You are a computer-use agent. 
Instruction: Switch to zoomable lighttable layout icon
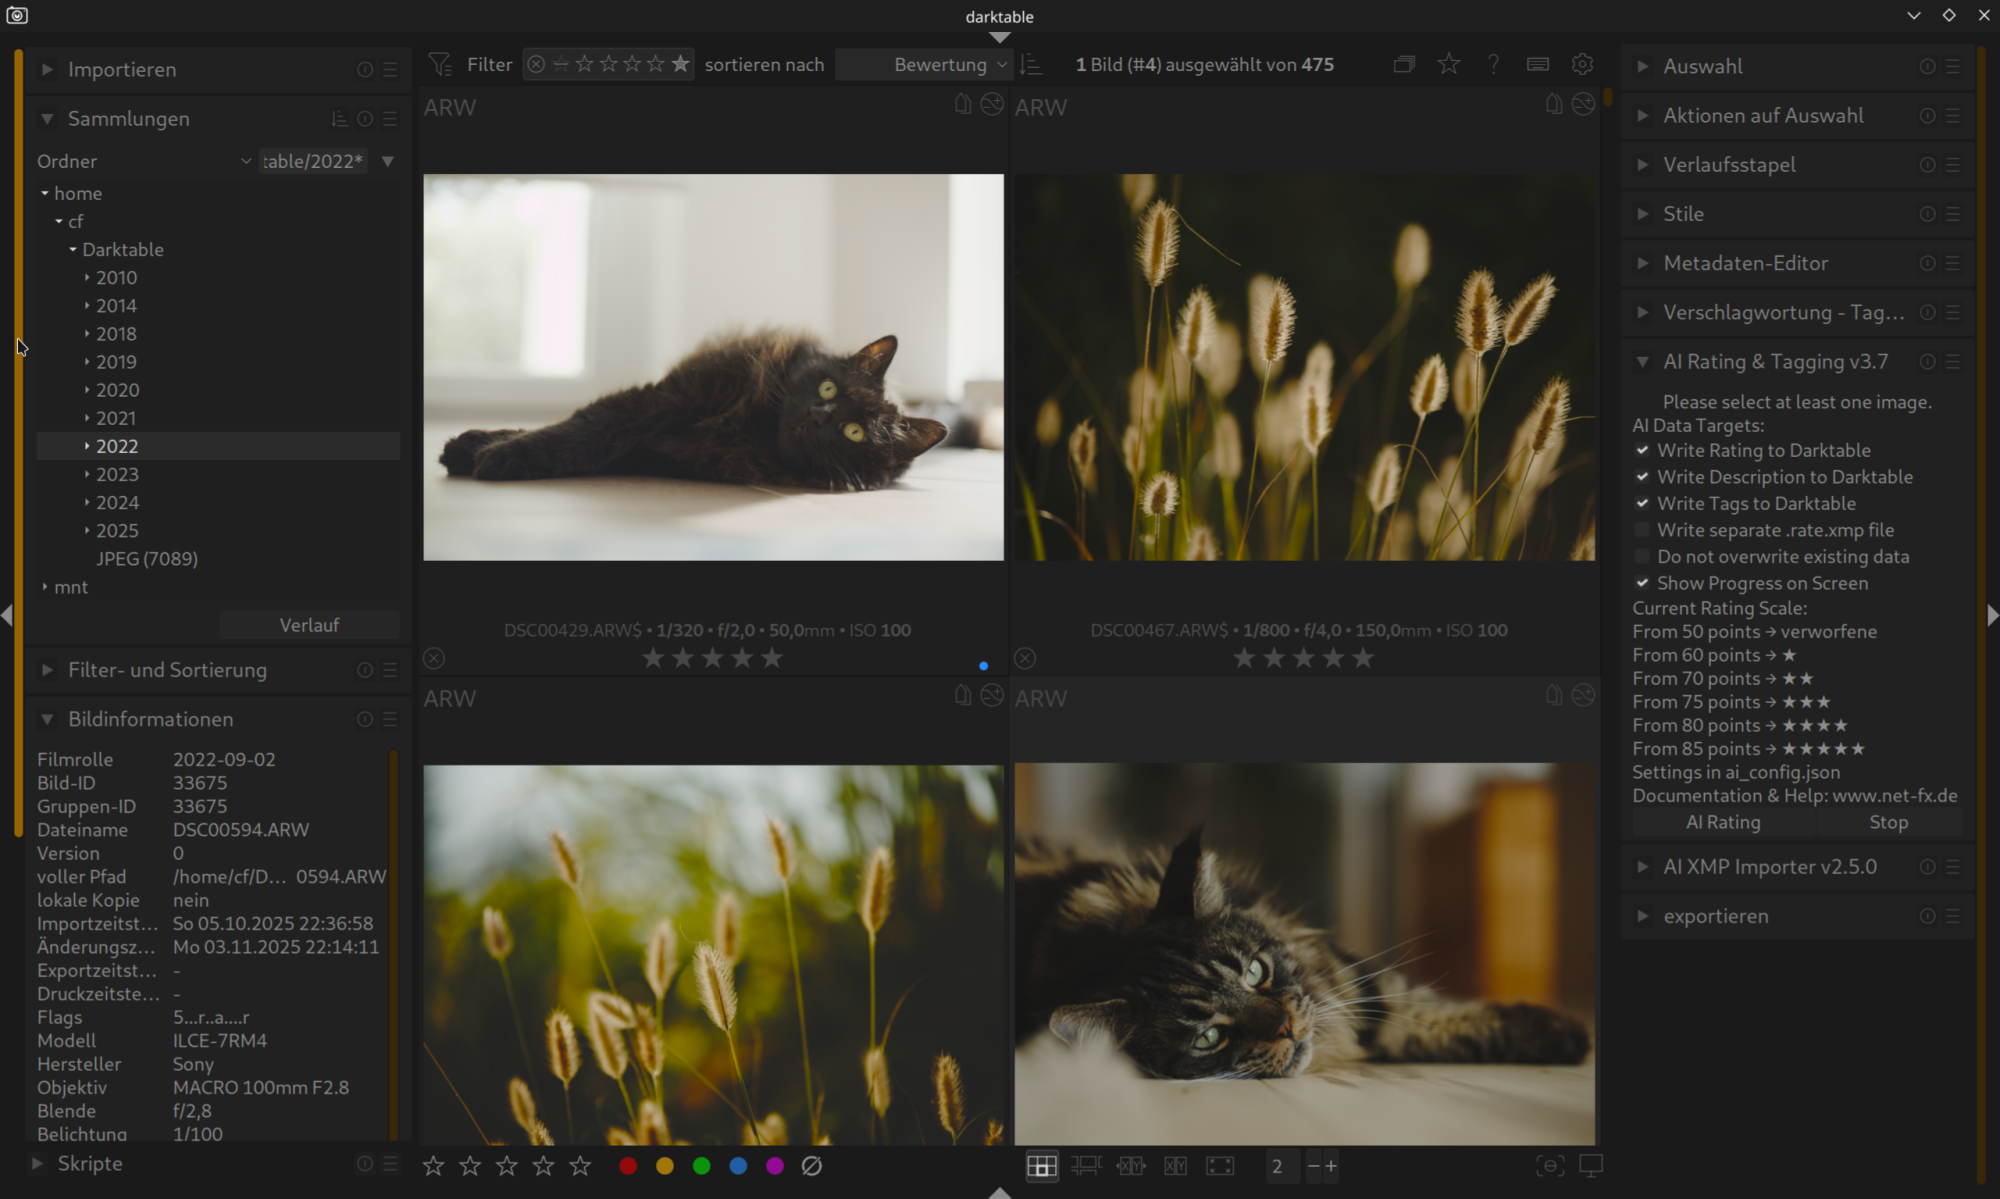(x=1086, y=1166)
